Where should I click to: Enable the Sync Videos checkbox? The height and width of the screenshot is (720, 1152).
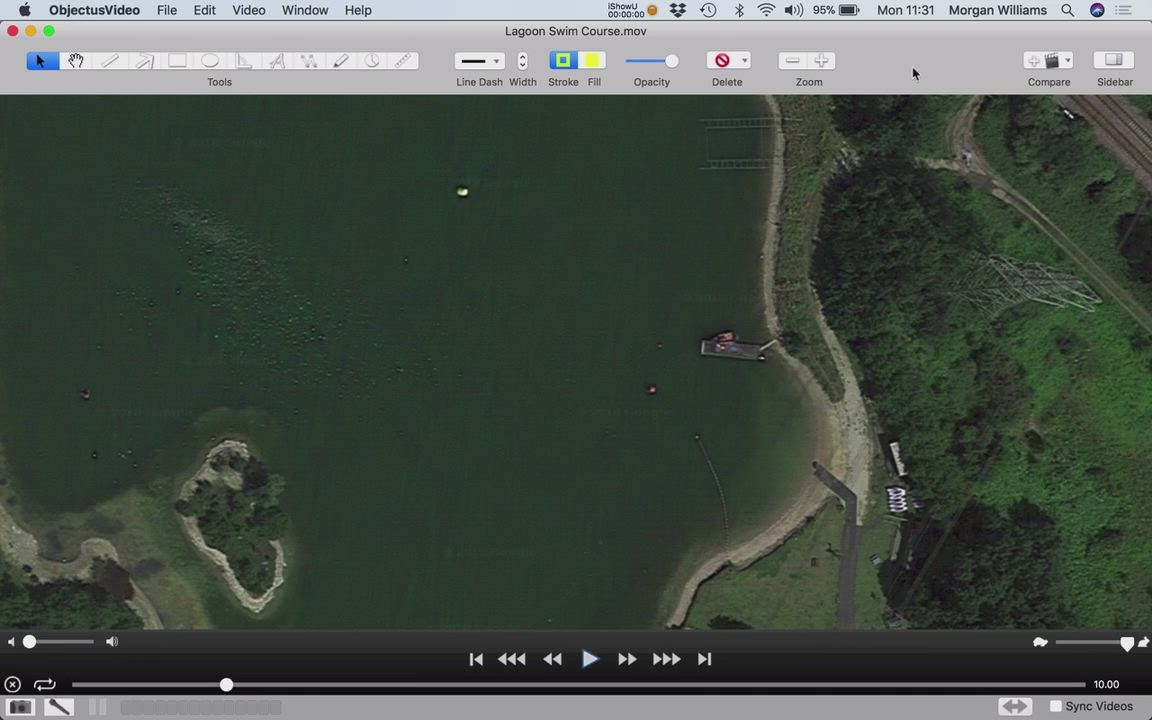tap(1055, 706)
